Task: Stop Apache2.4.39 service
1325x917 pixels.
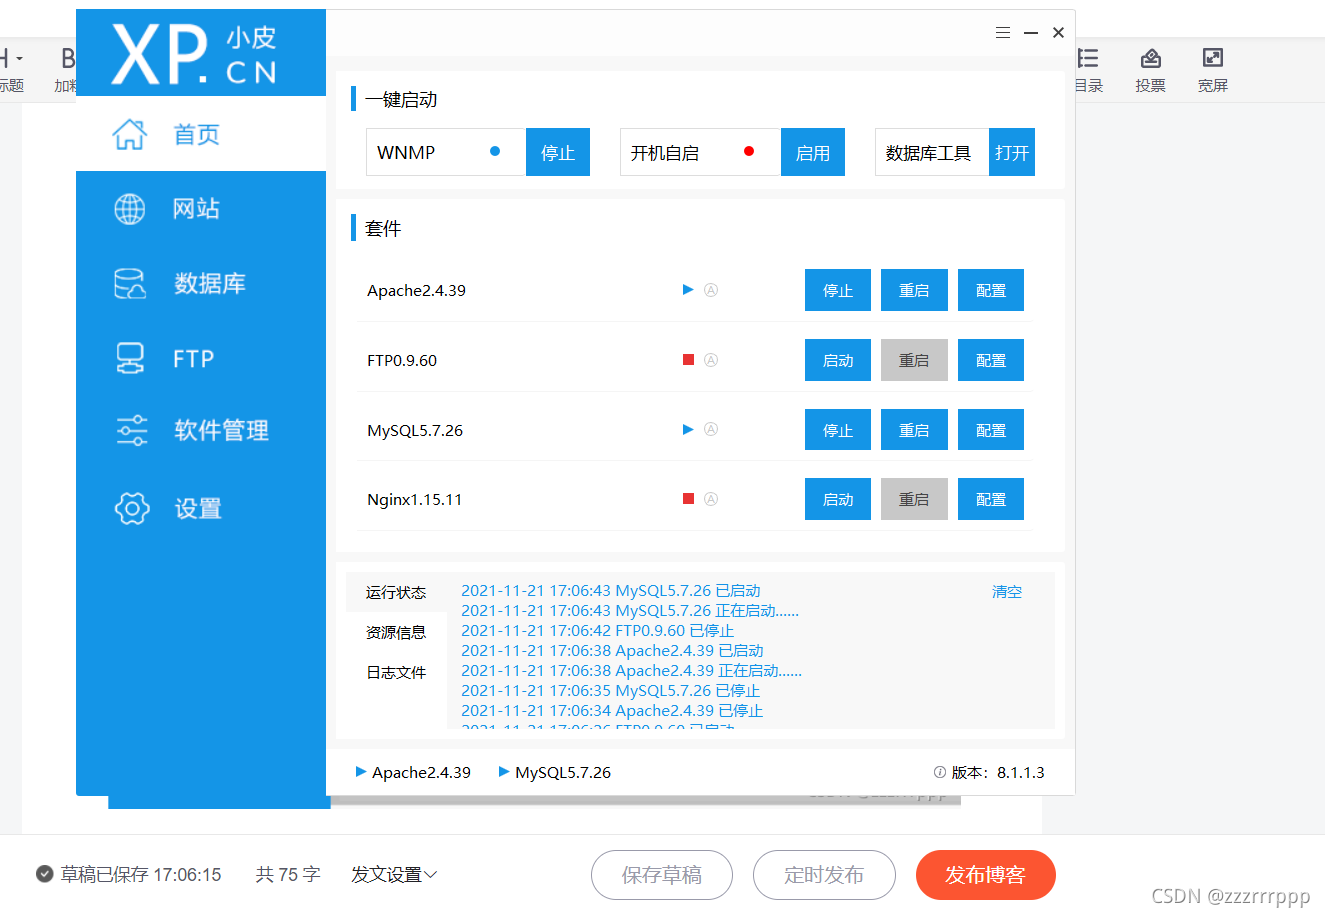Action: coord(838,290)
